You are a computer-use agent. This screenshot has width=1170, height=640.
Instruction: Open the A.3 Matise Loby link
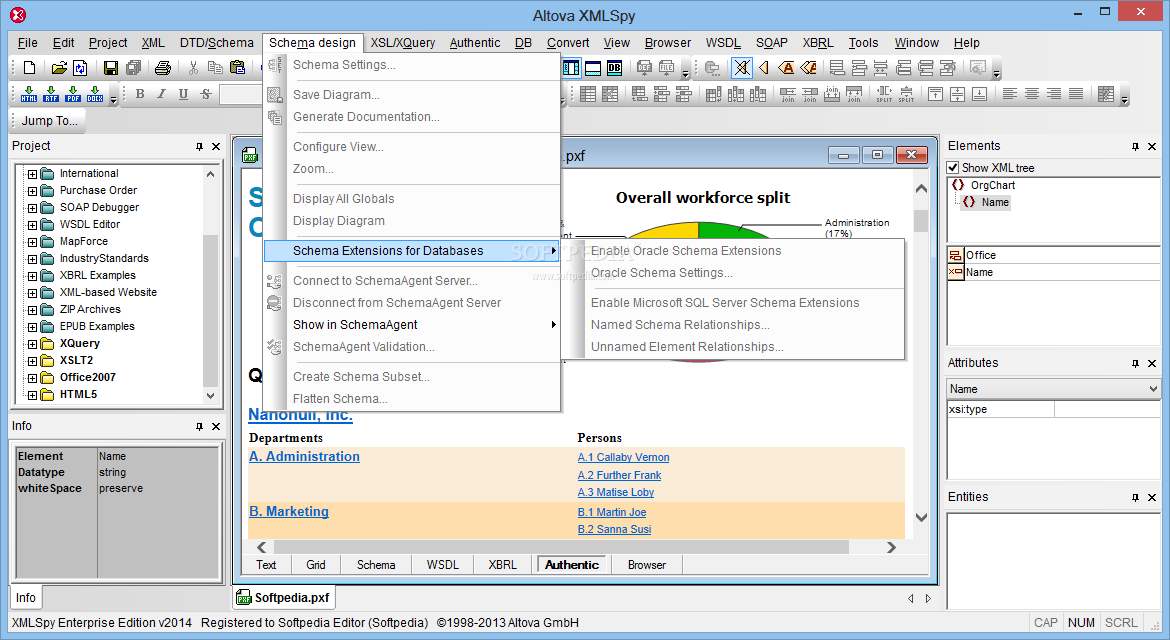(x=616, y=492)
